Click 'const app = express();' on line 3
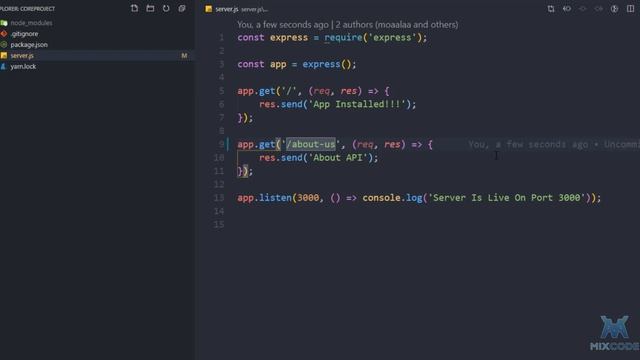Image resolution: width=640 pixels, height=360 pixels. 297,64
